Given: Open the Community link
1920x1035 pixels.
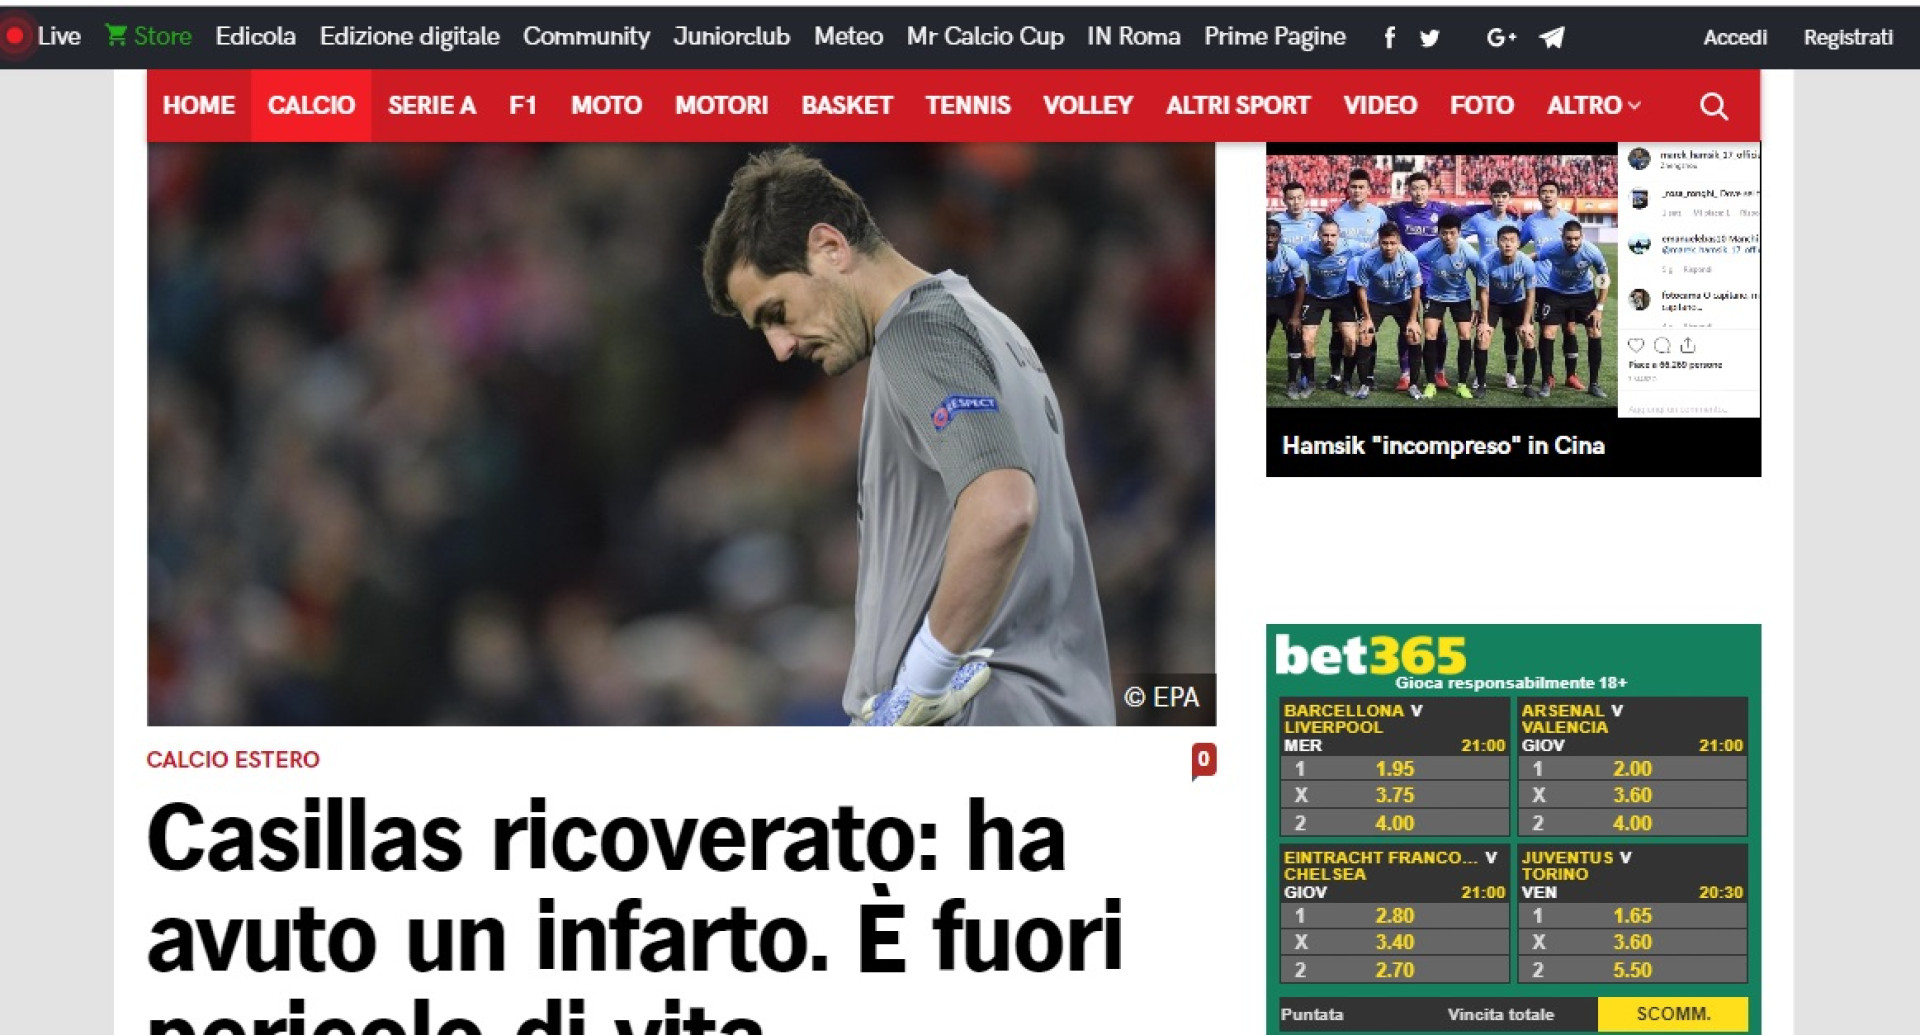Looking at the screenshot, I should (x=586, y=36).
